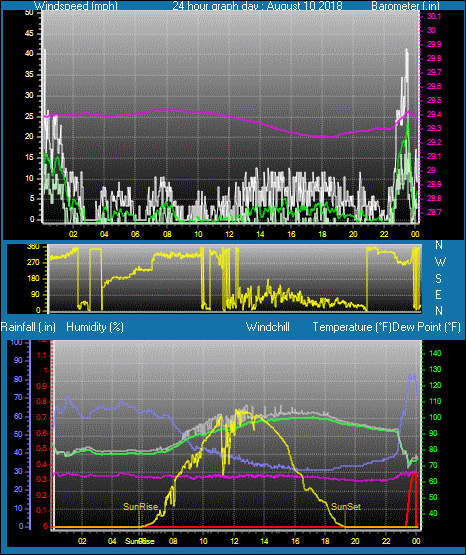Click the "SunSet" marker label

[x=346, y=507]
